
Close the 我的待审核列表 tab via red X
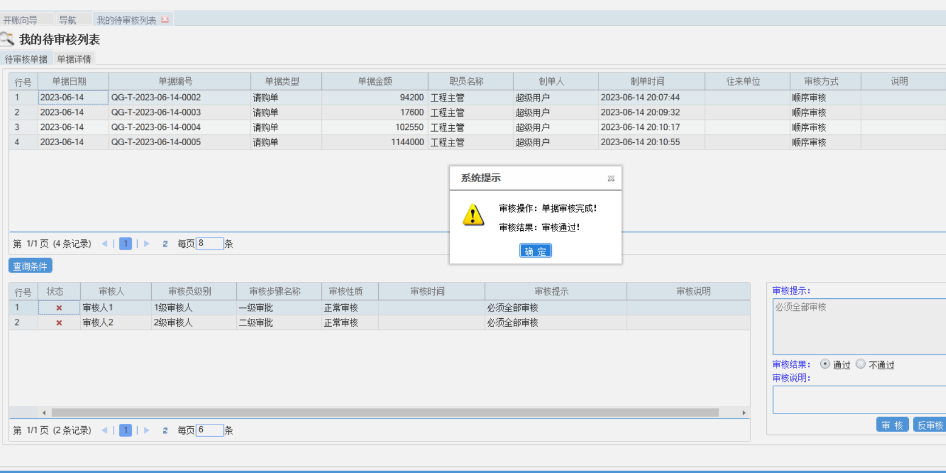165,20
